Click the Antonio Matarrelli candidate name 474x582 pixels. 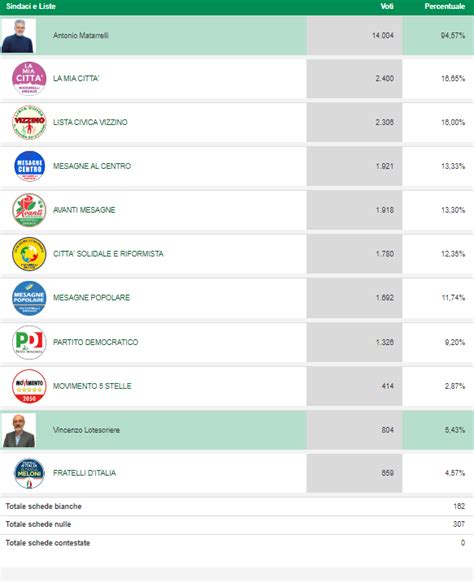click(81, 36)
